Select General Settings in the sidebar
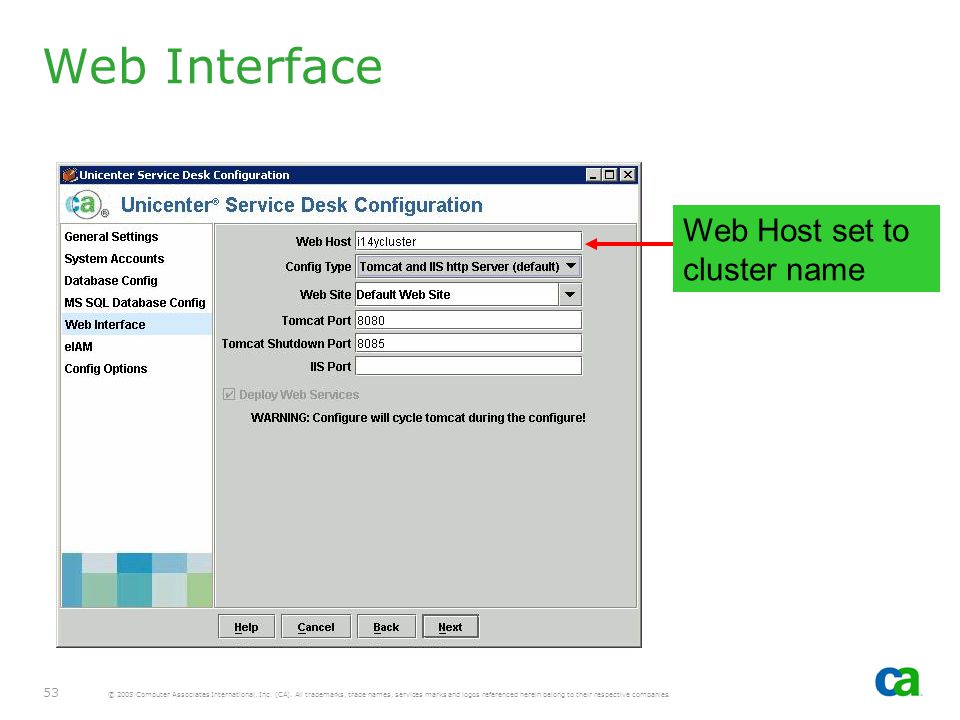This screenshot has height=720, width=960. coord(111,237)
